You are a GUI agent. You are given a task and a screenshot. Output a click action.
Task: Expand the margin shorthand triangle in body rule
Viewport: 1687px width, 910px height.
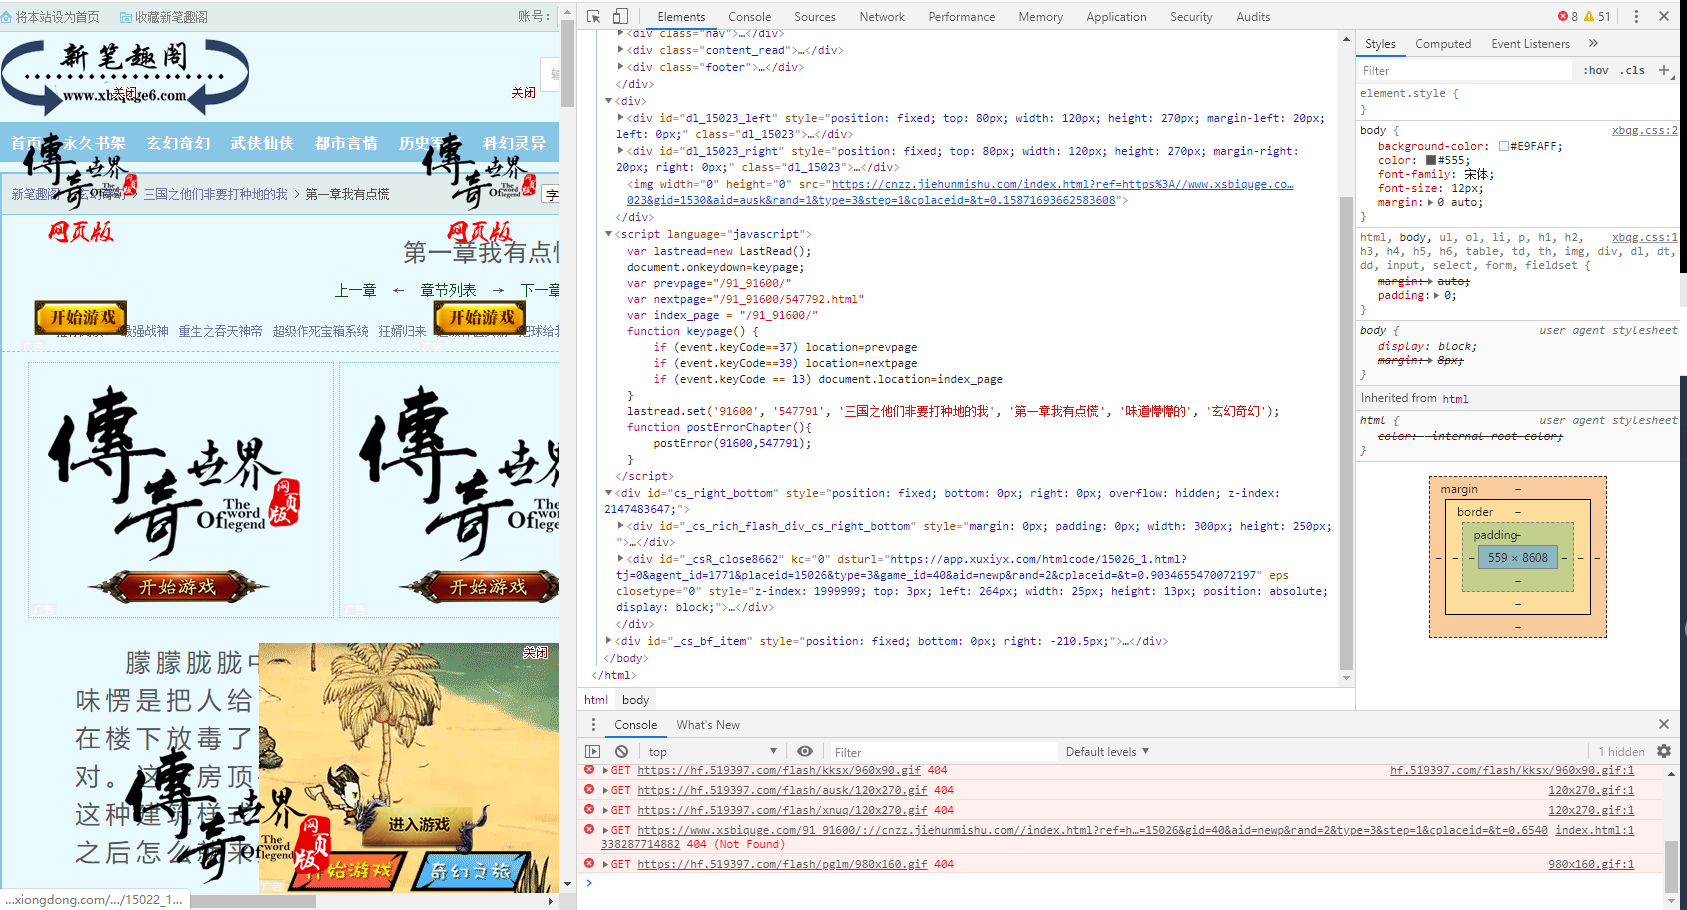pyautogui.click(x=1429, y=202)
